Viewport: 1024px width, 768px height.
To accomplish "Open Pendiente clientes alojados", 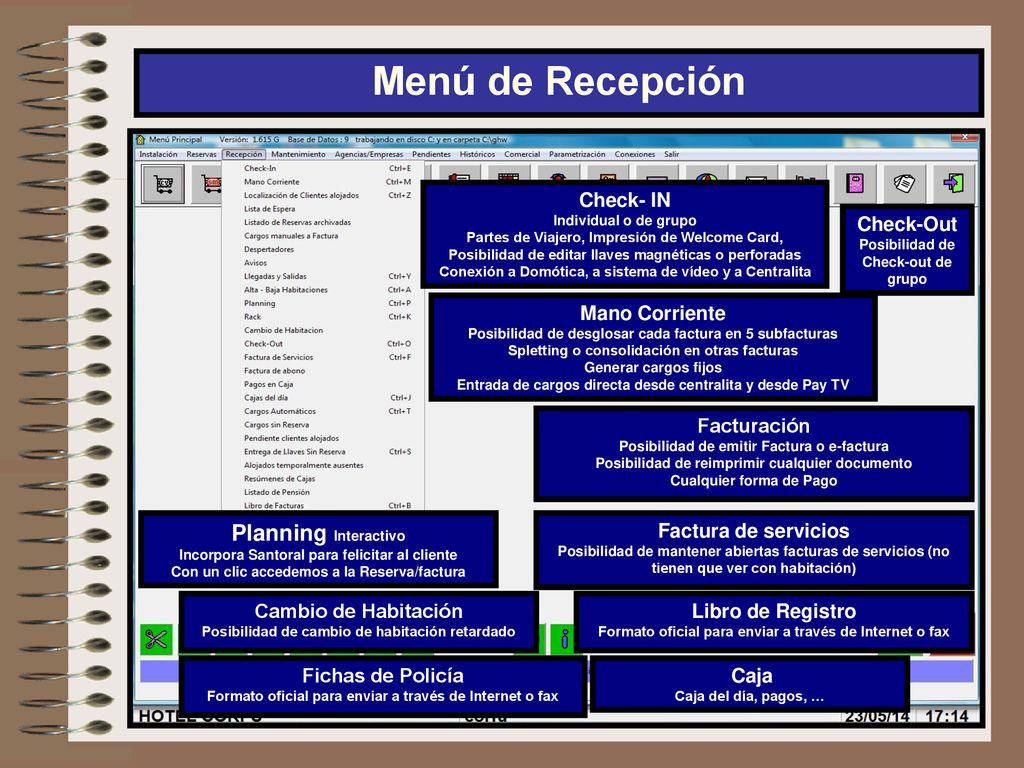I will (323, 438).
